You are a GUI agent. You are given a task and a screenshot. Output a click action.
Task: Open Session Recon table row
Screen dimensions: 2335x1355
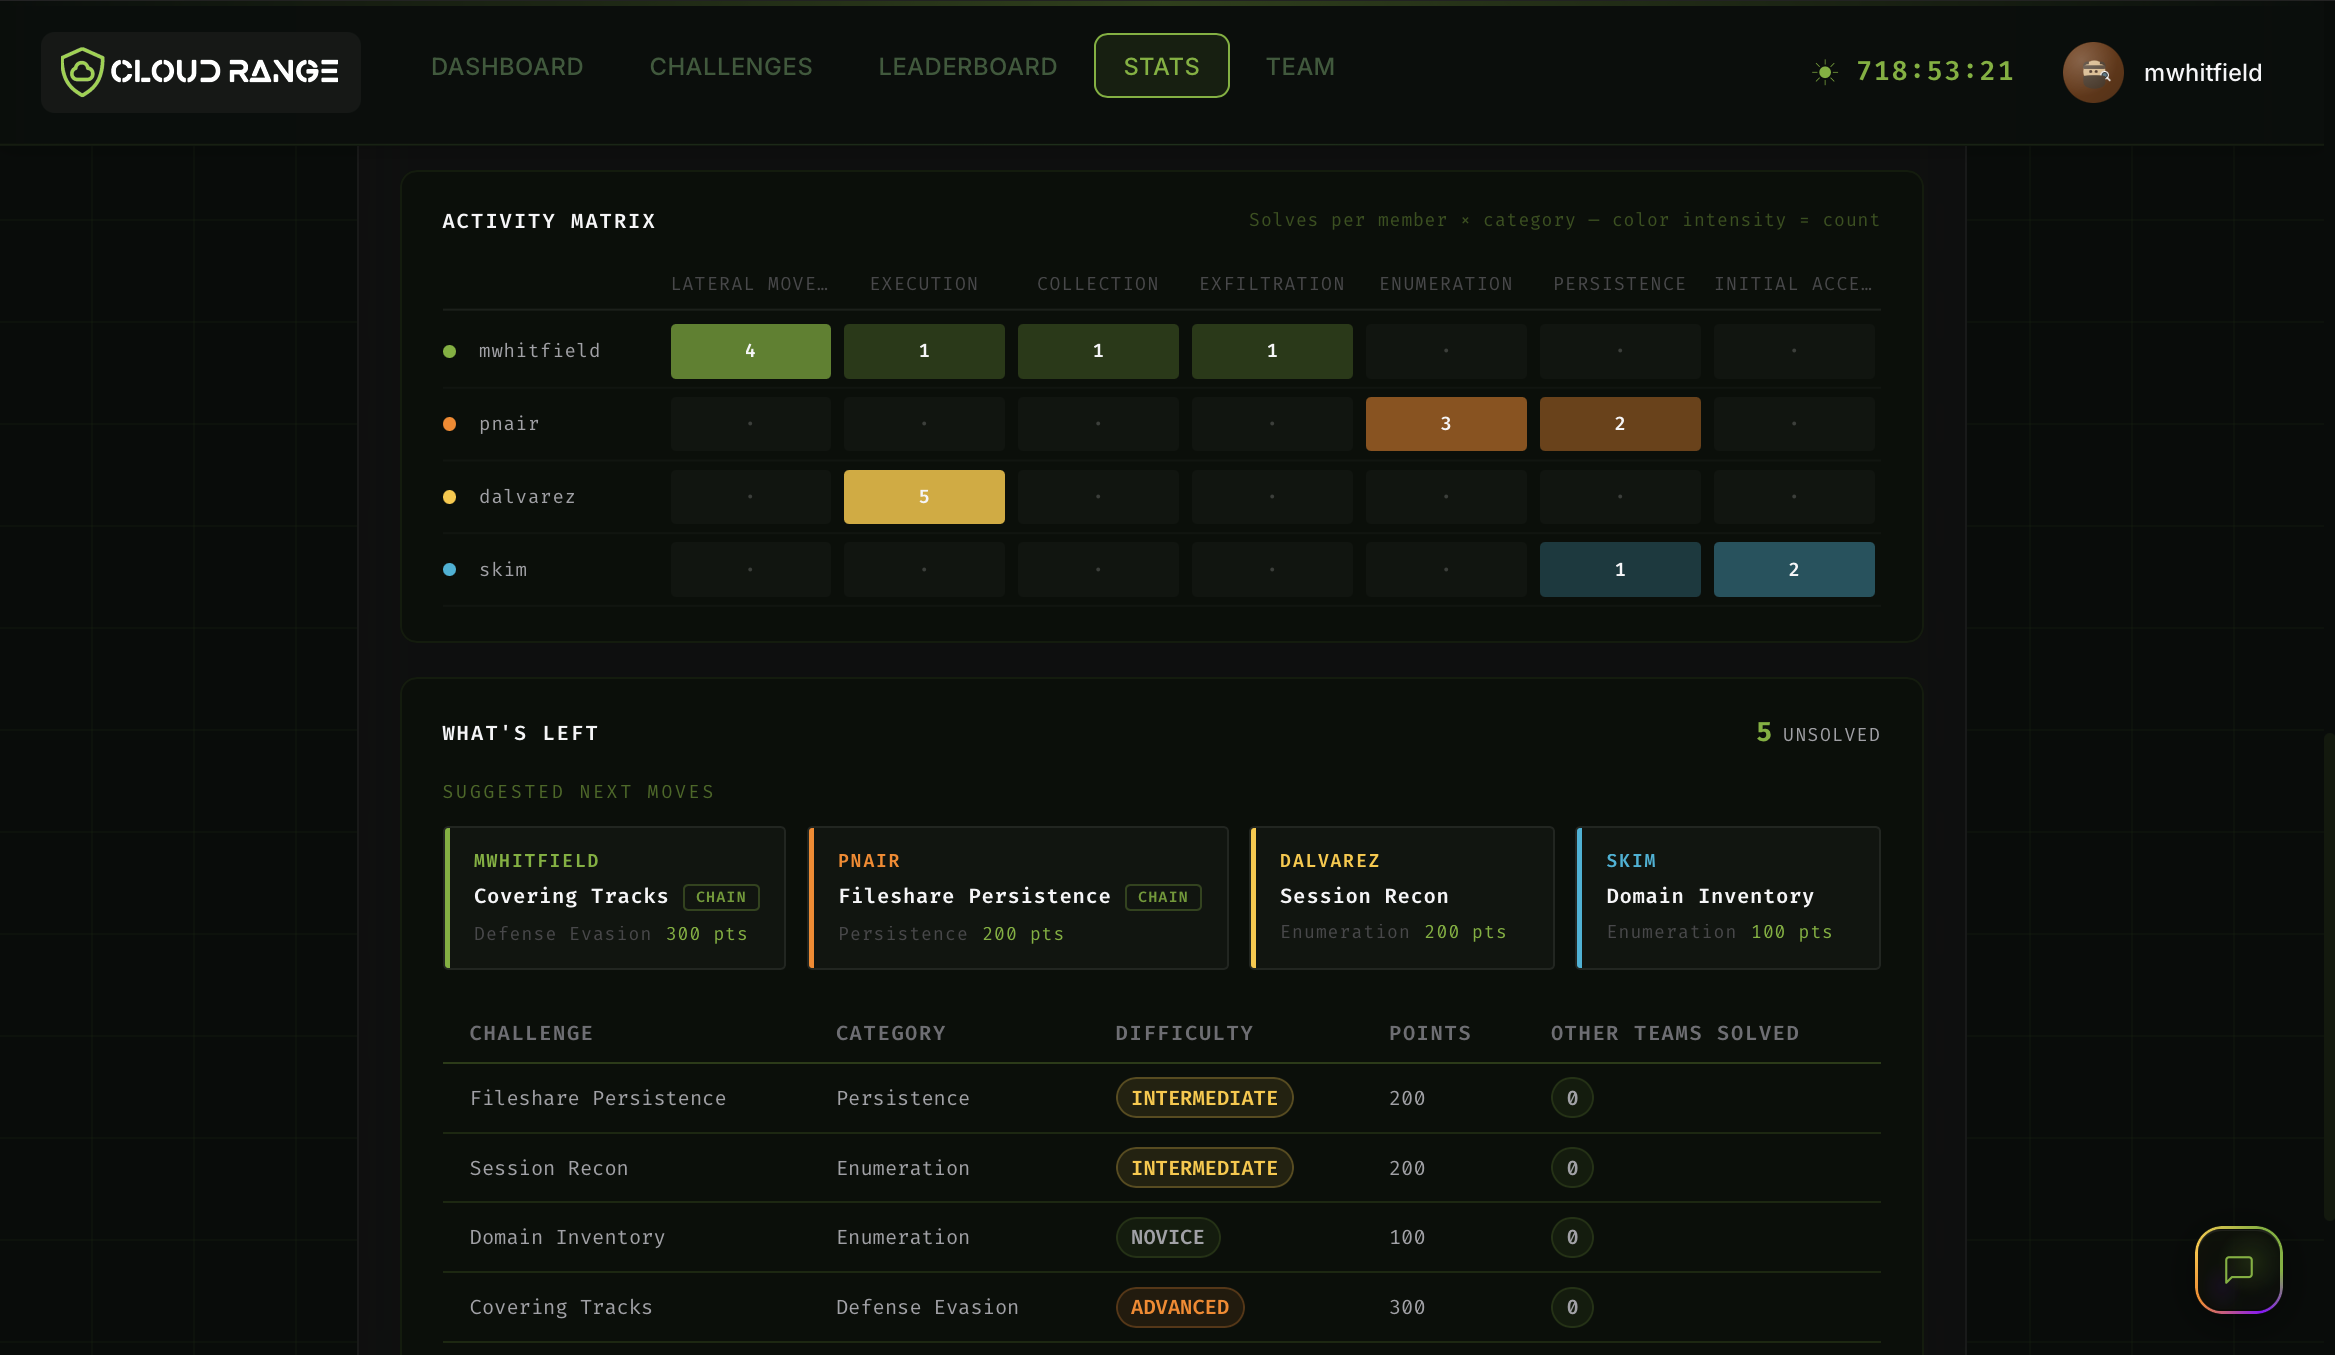pyautogui.click(x=1161, y=1168)
